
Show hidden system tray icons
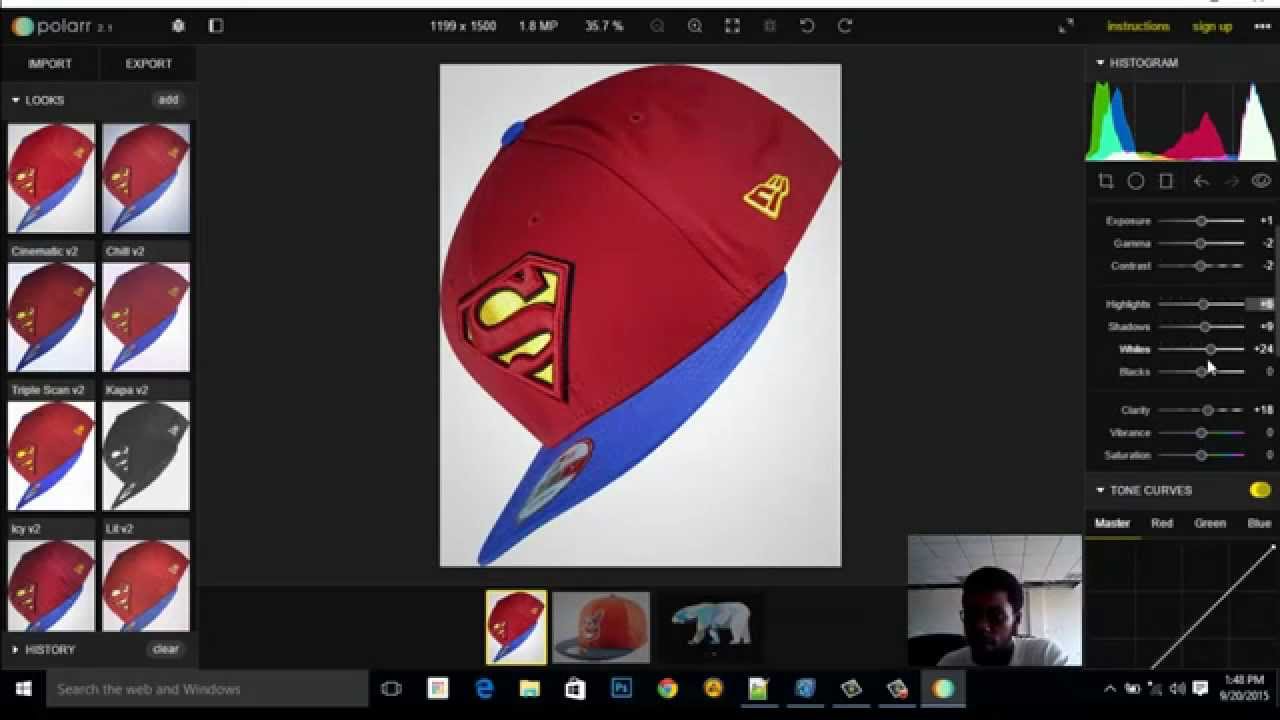pos(1110,689)
